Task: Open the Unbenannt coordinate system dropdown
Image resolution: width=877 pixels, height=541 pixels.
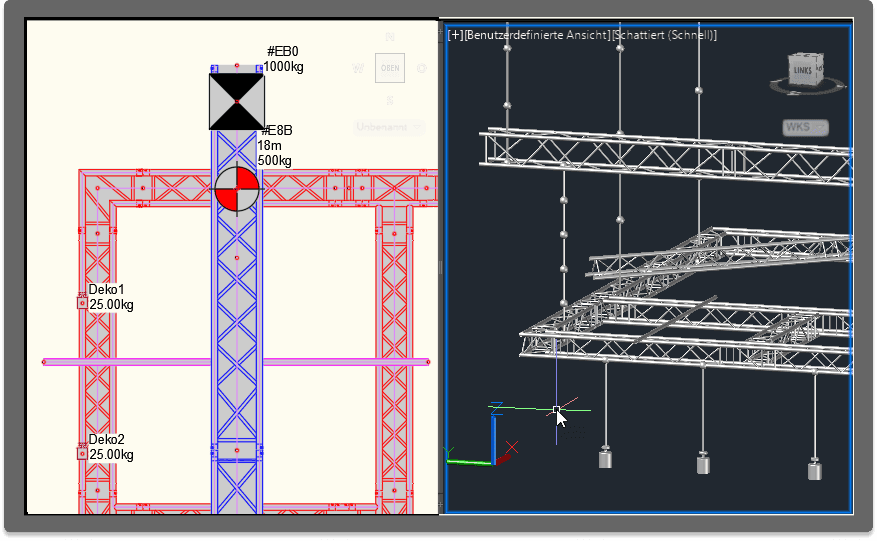Action: click(x=389, y=127)
